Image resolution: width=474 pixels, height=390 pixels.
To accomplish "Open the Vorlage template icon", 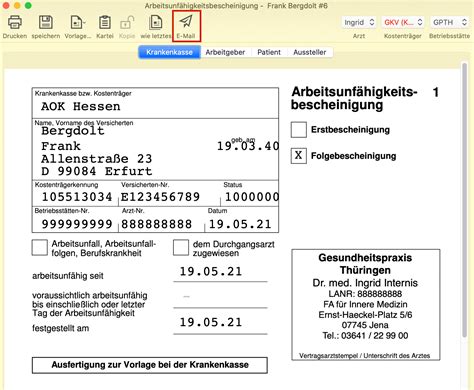I will pos(77,23).
